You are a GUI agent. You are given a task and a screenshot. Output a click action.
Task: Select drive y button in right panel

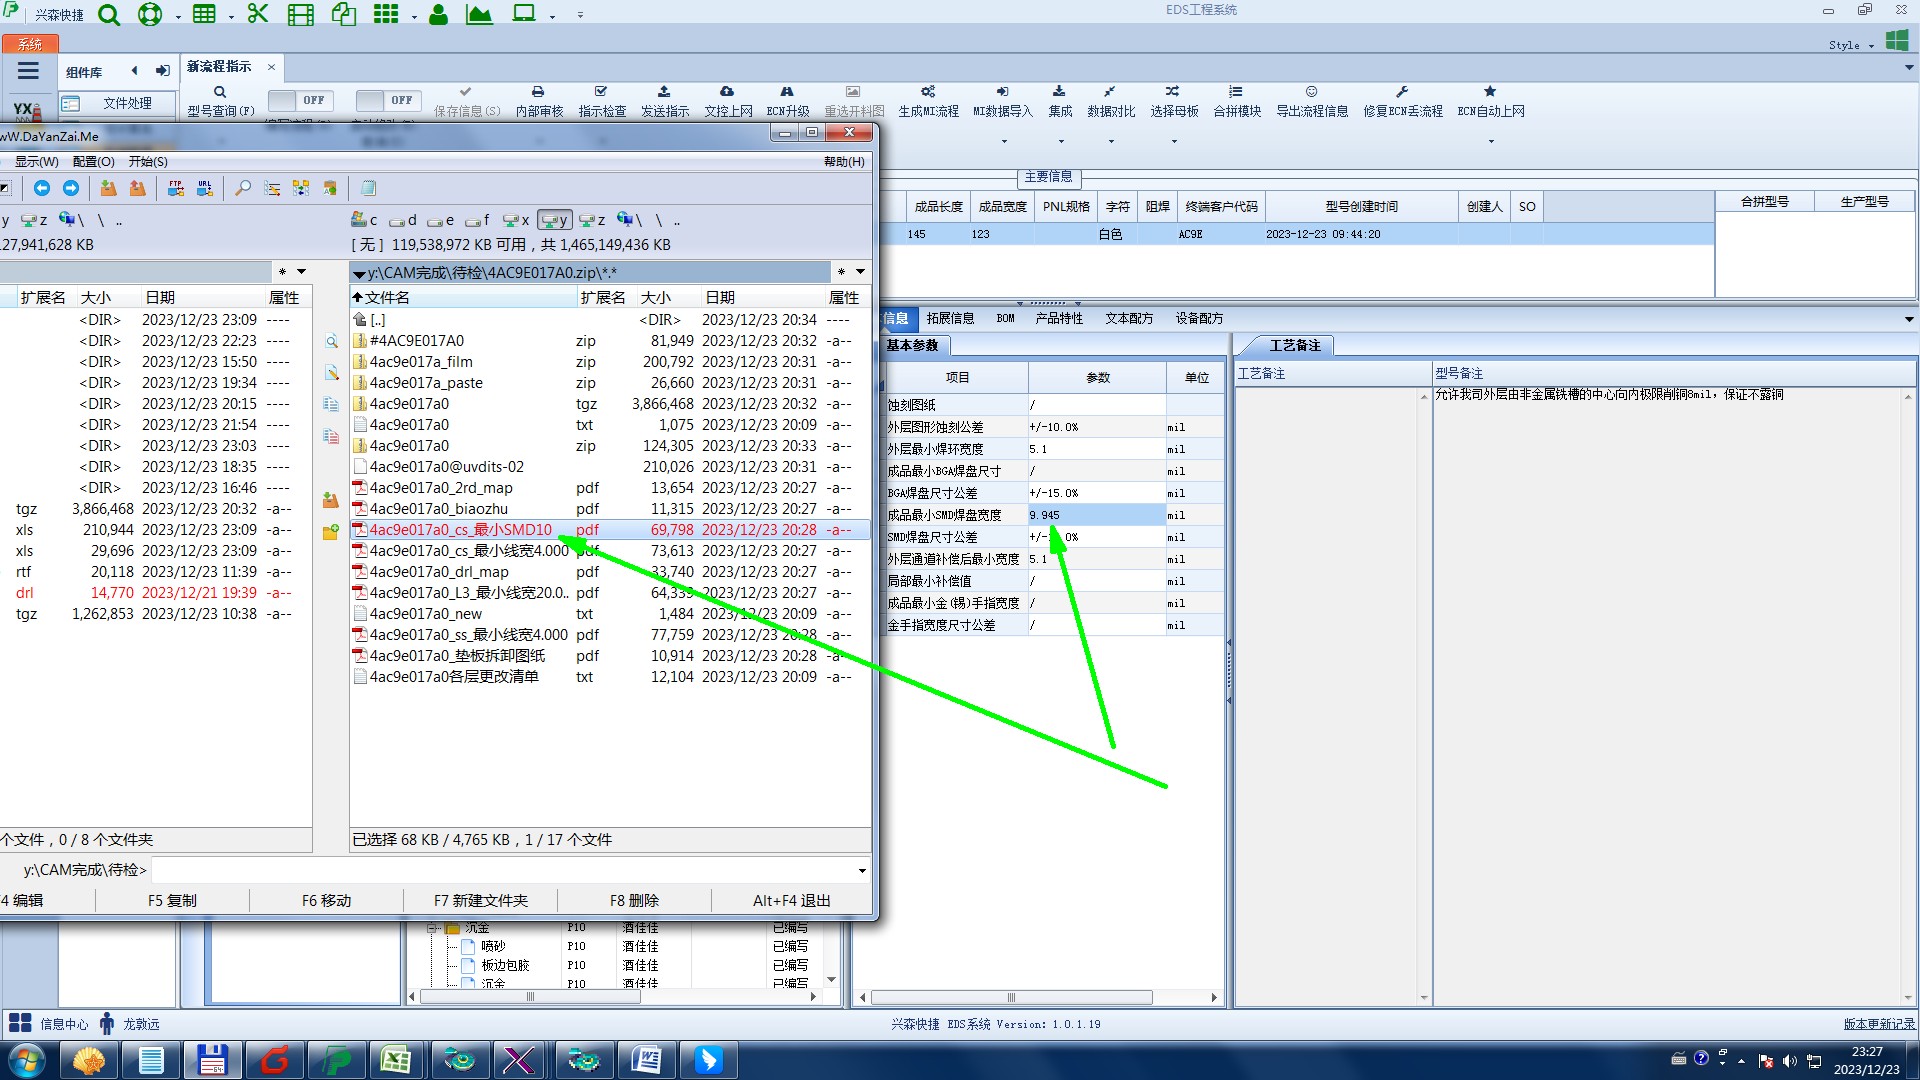[x=554, y=220]
